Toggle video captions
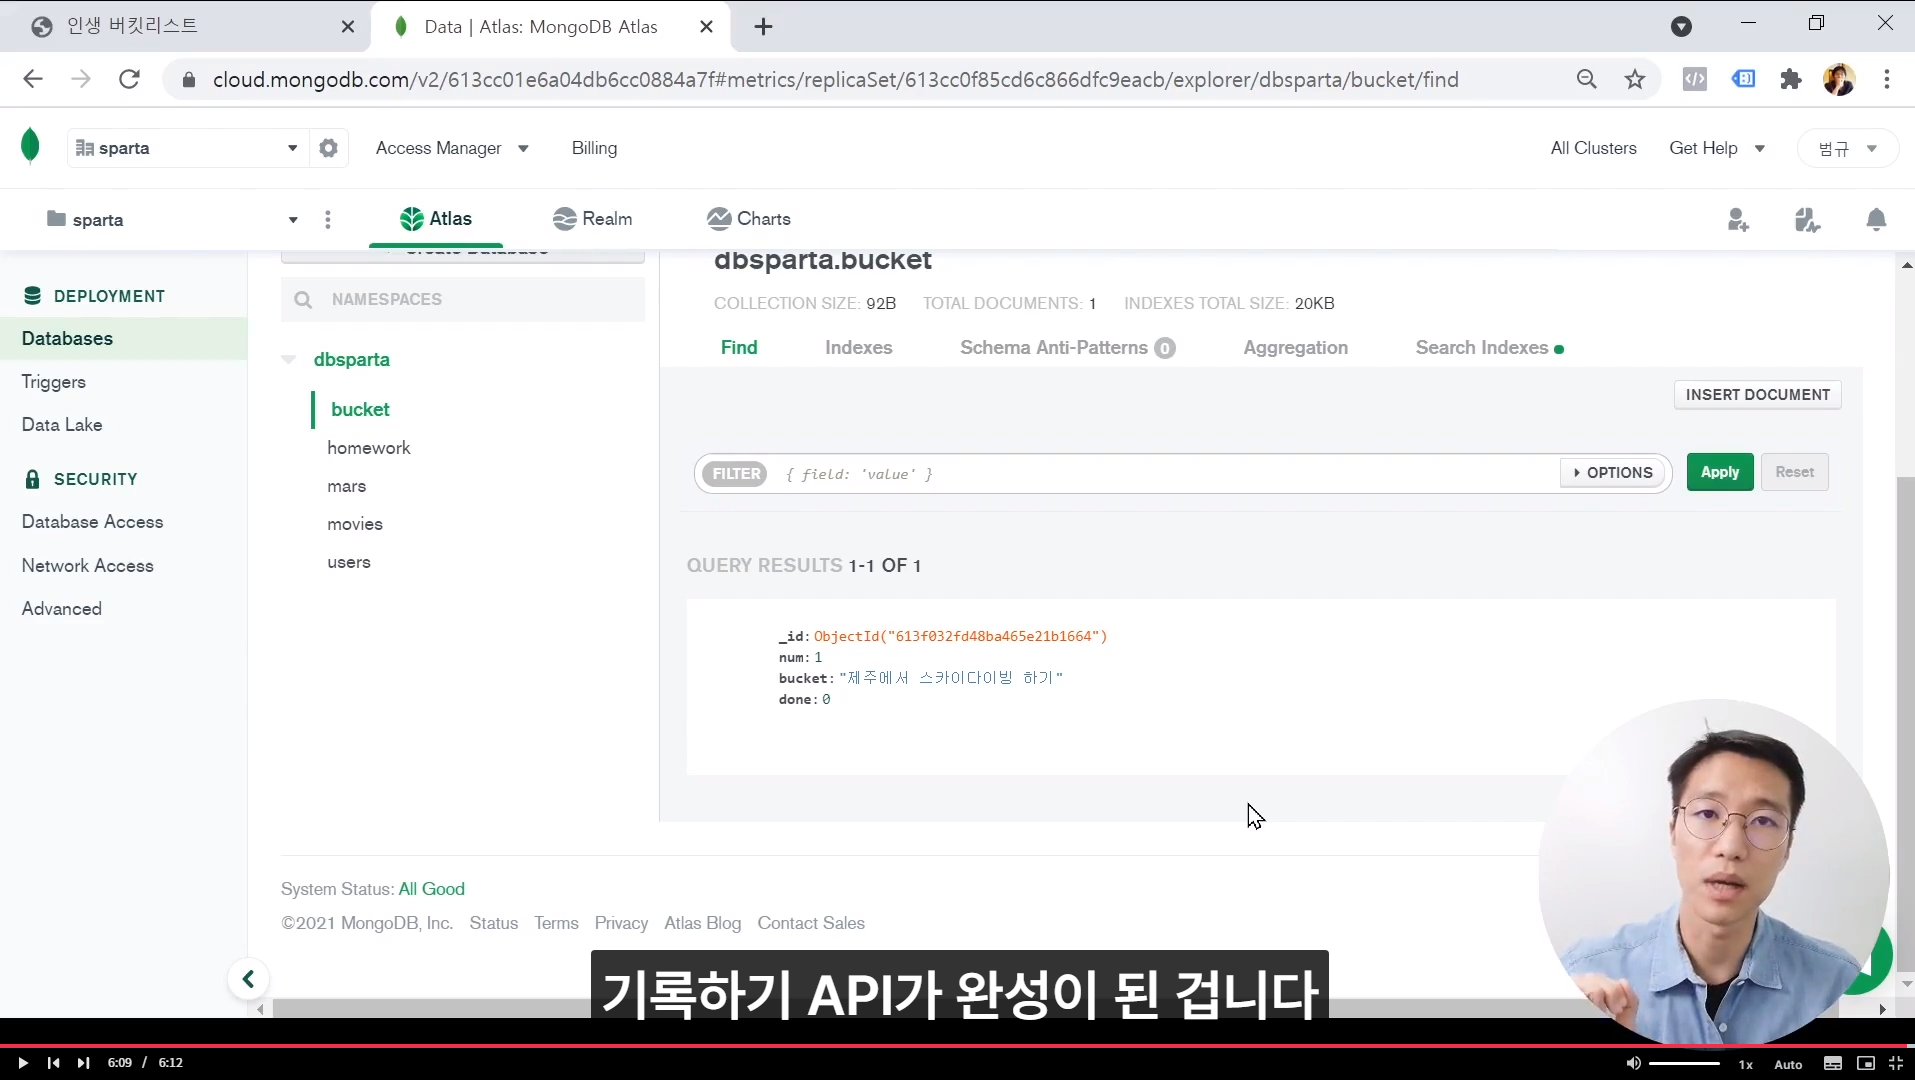1915x1080 pixels. point(1833,1064)
